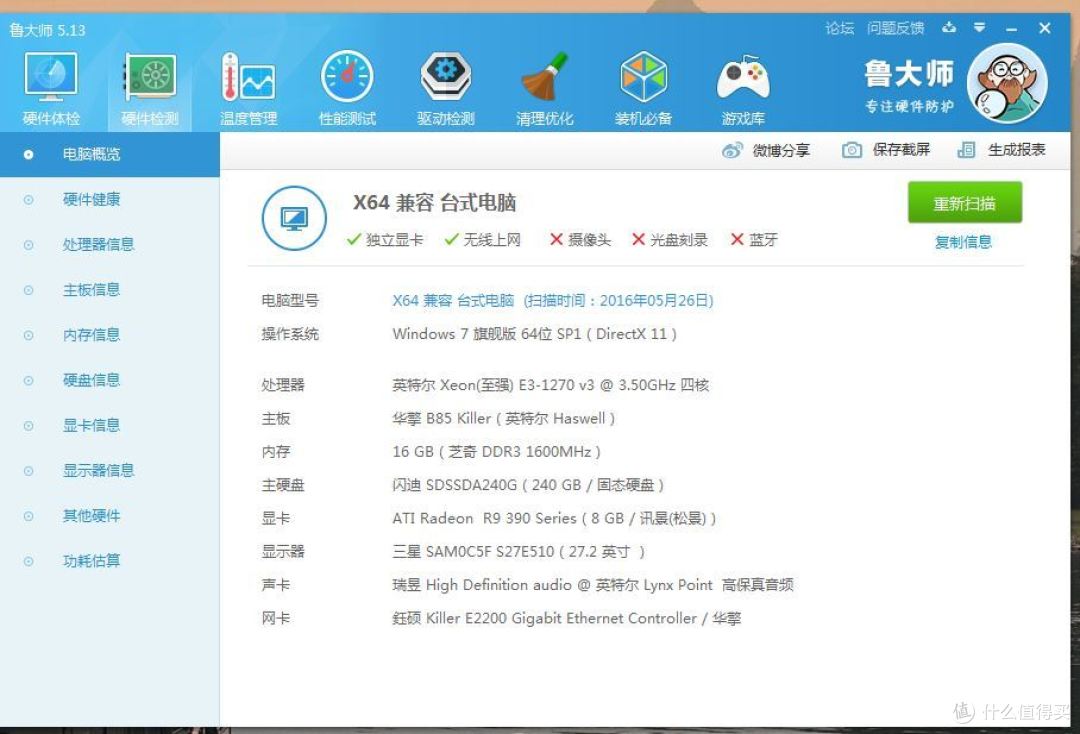1080x734 pixels.
Task: Close the 鲁大师 window
Action: 1044,28
